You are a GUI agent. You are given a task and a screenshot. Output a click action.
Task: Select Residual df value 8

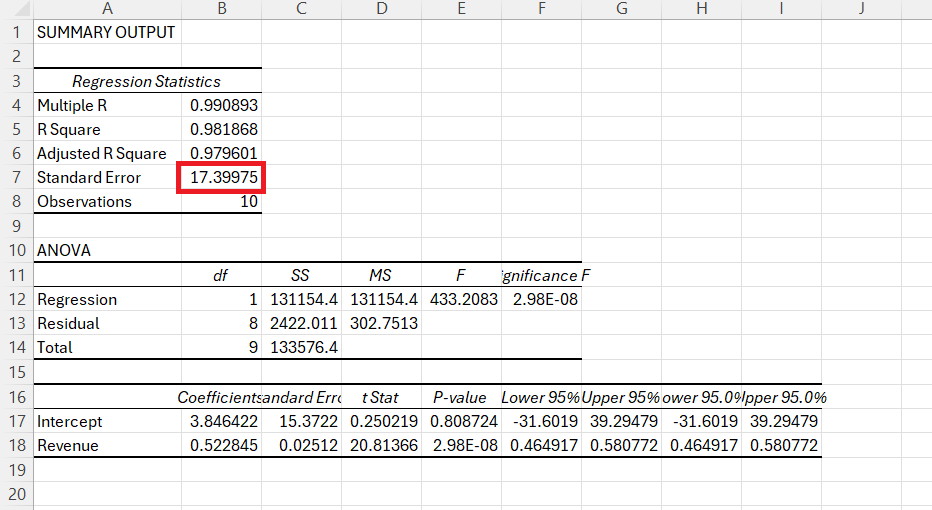pos(221,323)
